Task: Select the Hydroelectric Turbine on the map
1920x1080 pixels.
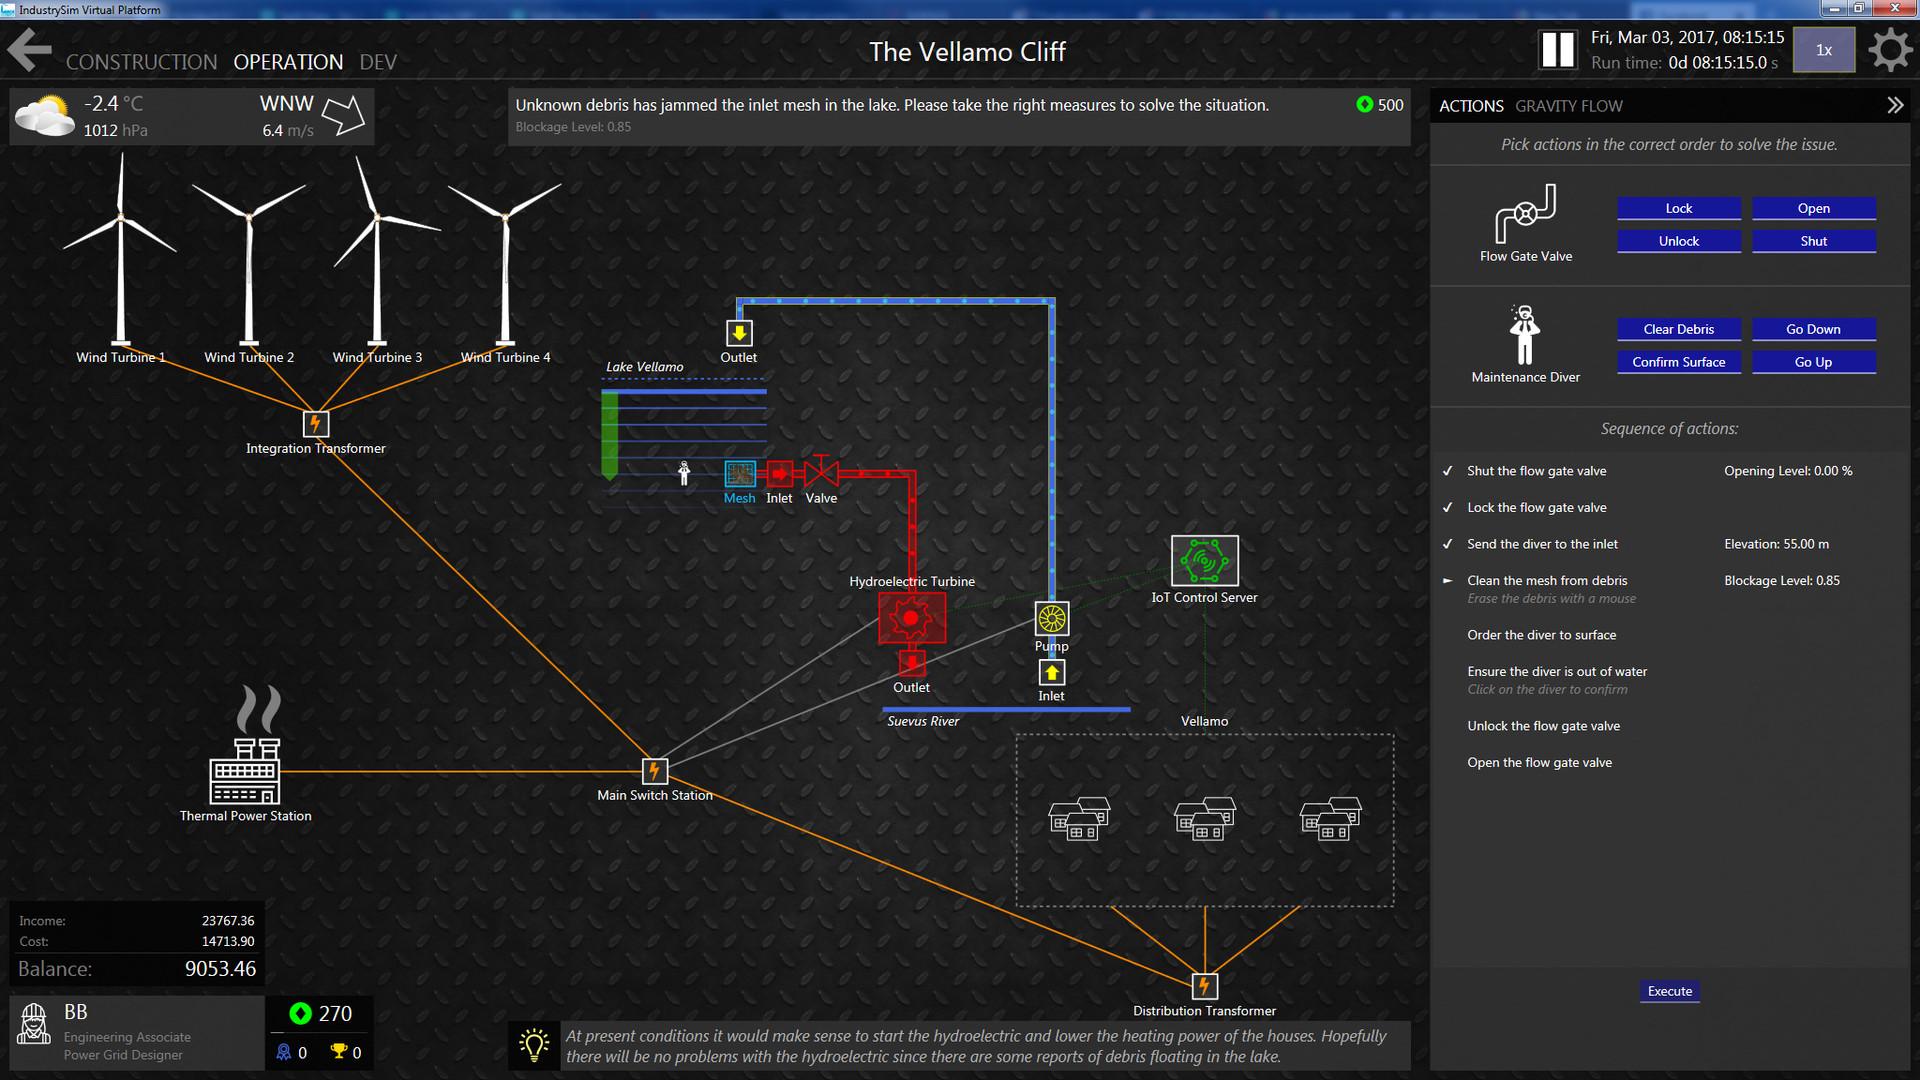Action: [x=911, y=618]
